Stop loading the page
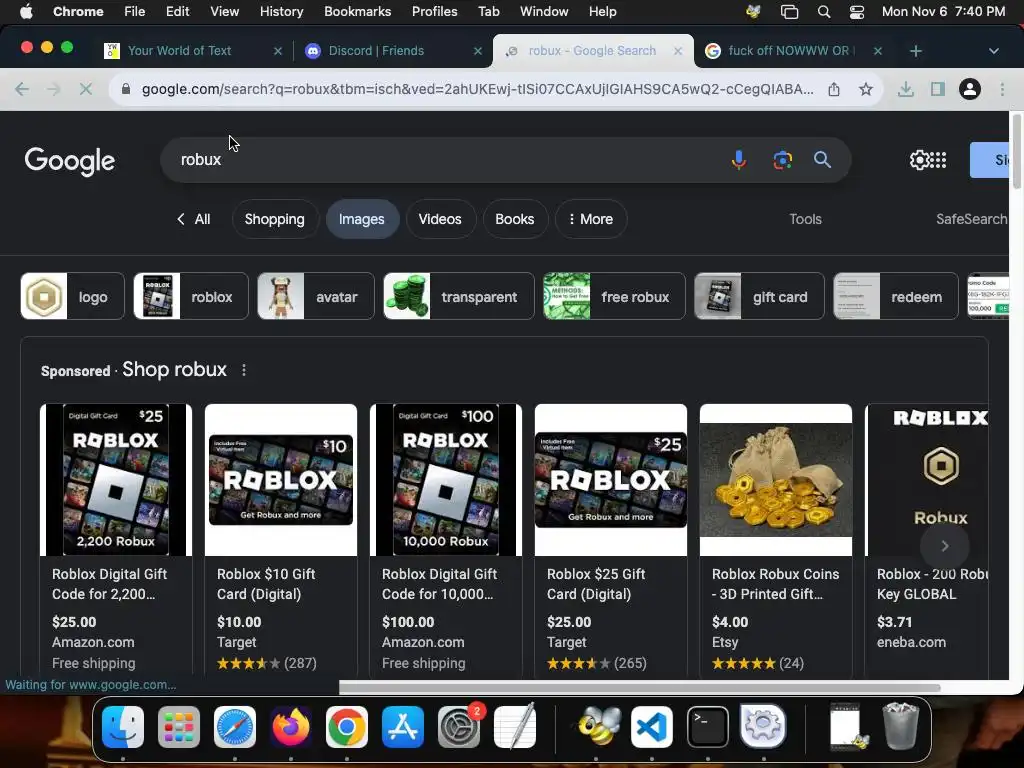 [x=86, y=89]
